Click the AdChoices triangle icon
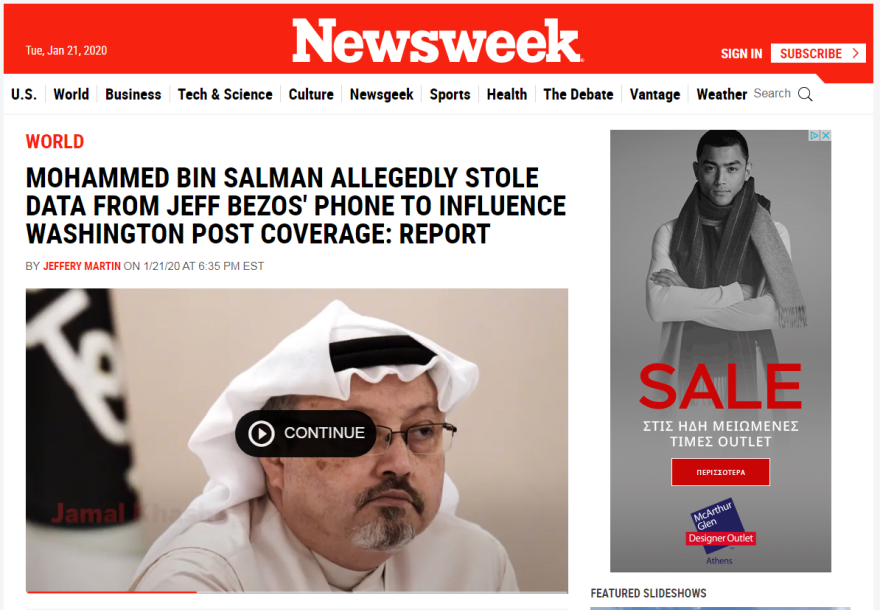880x610 pixels. 815,135
